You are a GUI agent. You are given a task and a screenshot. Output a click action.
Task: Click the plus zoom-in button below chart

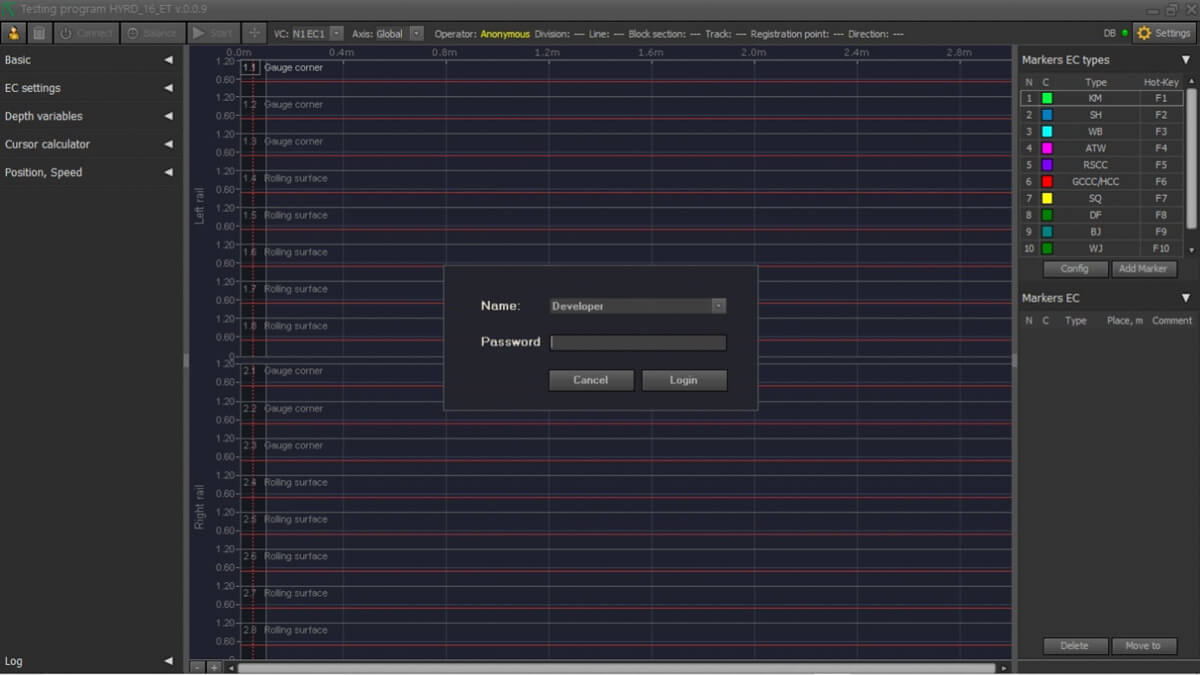coord(214,667)
